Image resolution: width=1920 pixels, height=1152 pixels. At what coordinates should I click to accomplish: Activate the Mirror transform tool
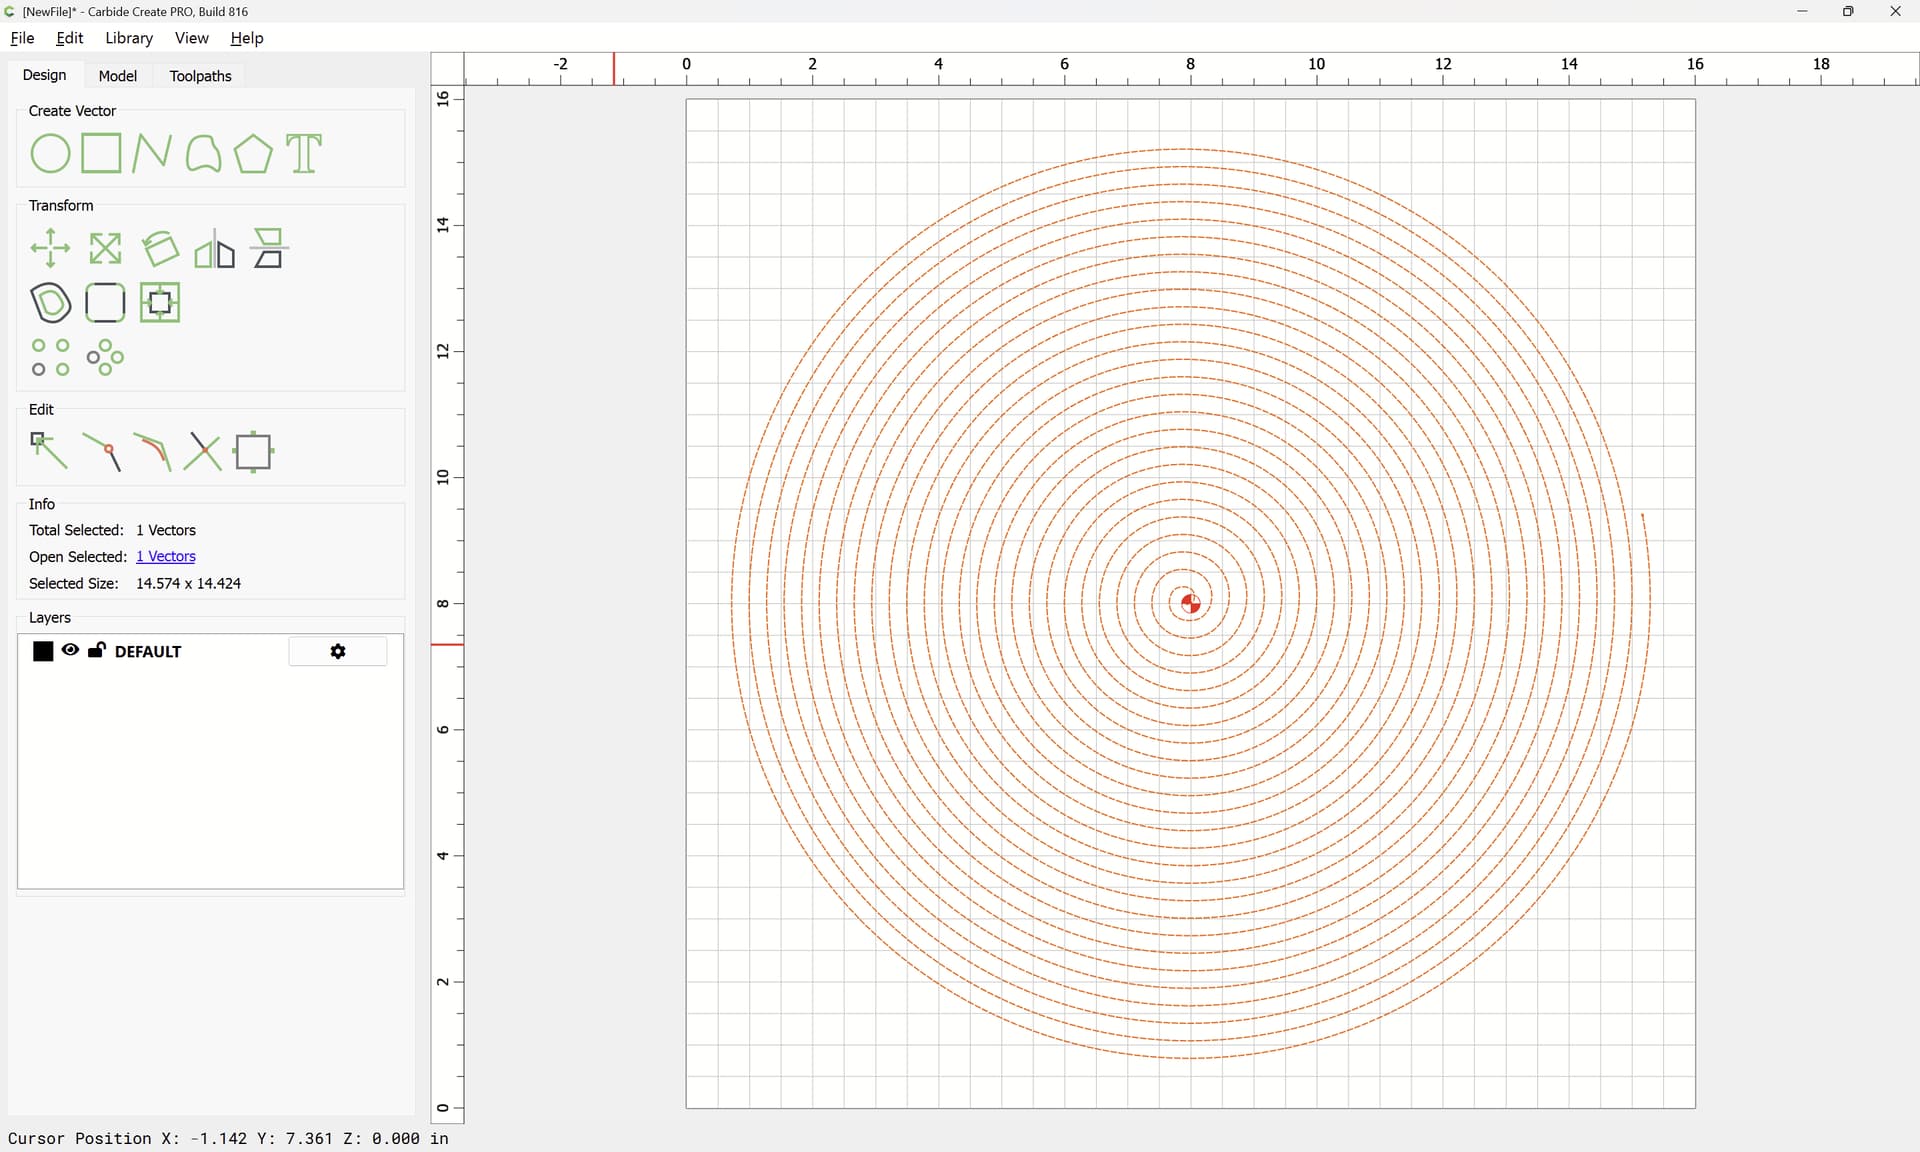click(214, 249)
